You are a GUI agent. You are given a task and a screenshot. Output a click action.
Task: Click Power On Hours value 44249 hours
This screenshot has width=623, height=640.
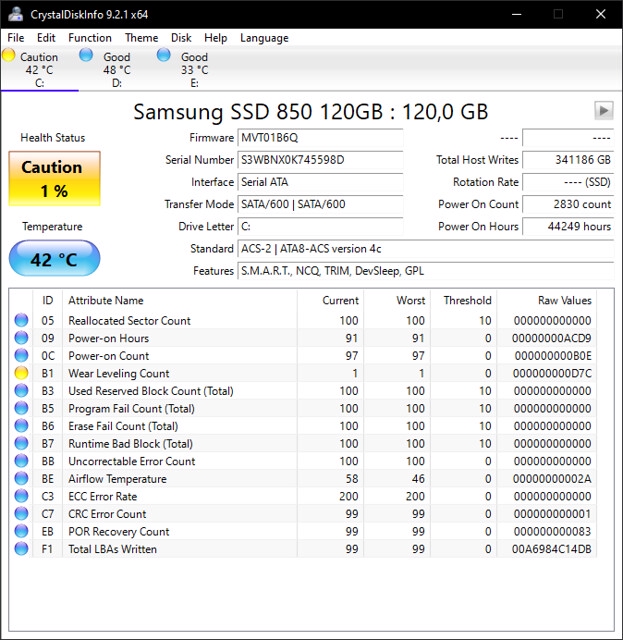[x=568, y=226]
